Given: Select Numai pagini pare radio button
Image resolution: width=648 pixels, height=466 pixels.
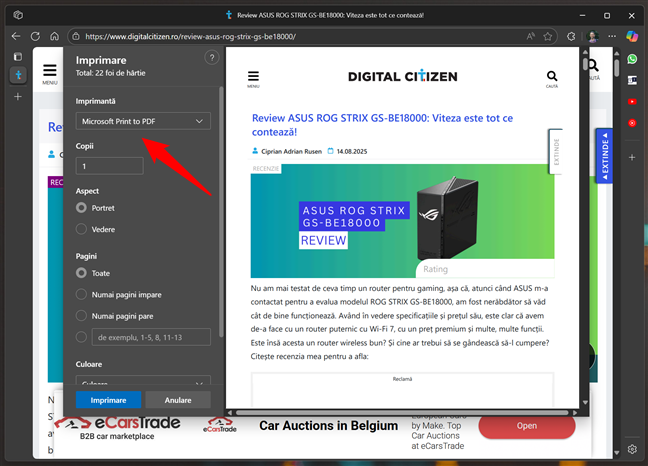Looking at the screenshot, I should [82, 315].
